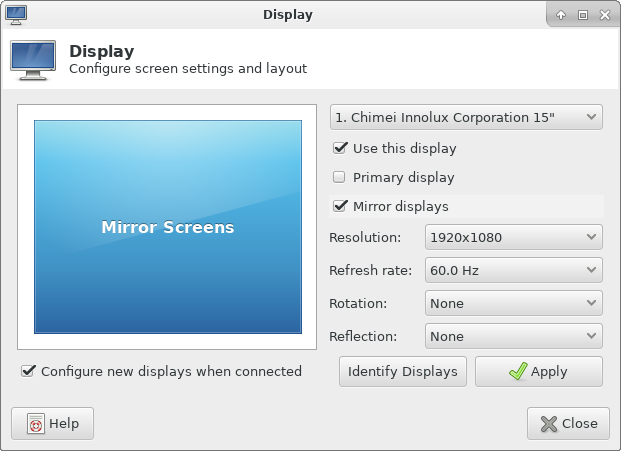Open the Rotation dropdown
The image size is (621, 451).
[x=513, y=304]
